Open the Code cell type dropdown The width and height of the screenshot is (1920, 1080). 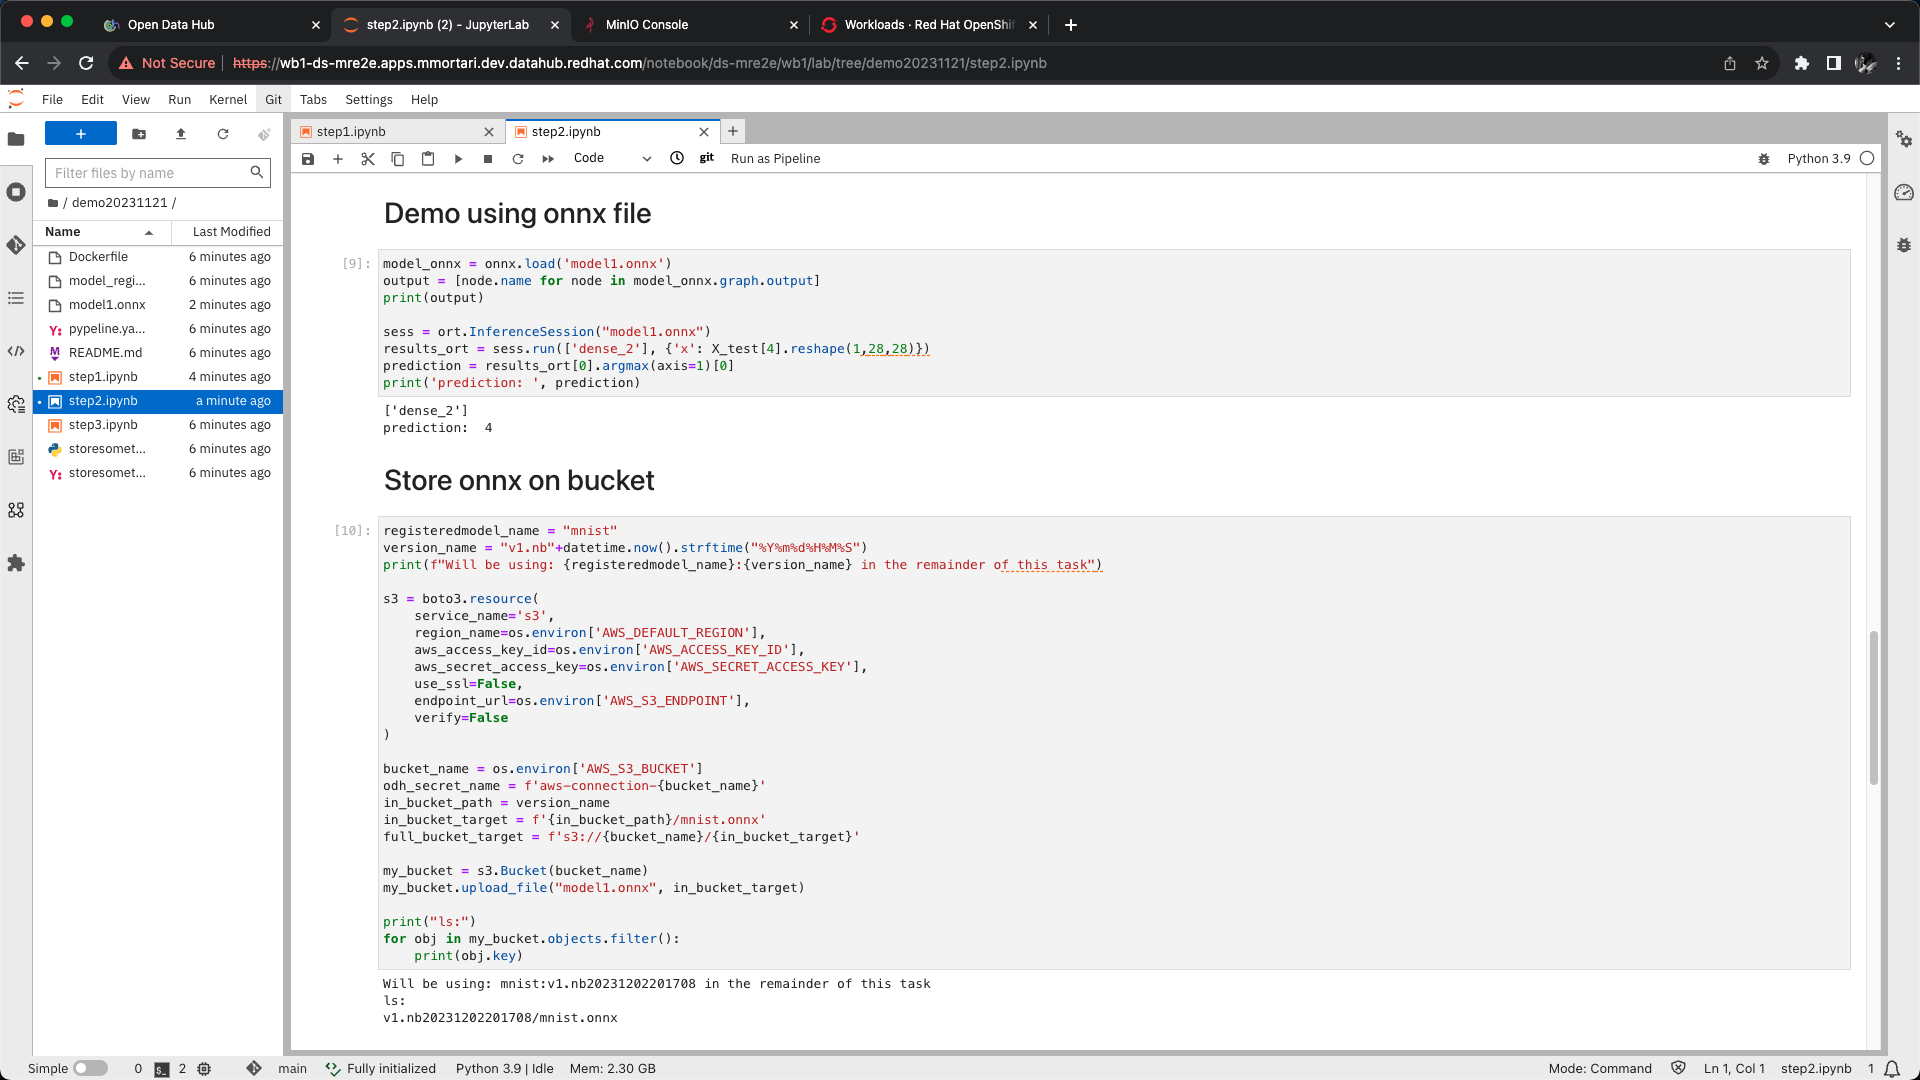pos(612,158)
